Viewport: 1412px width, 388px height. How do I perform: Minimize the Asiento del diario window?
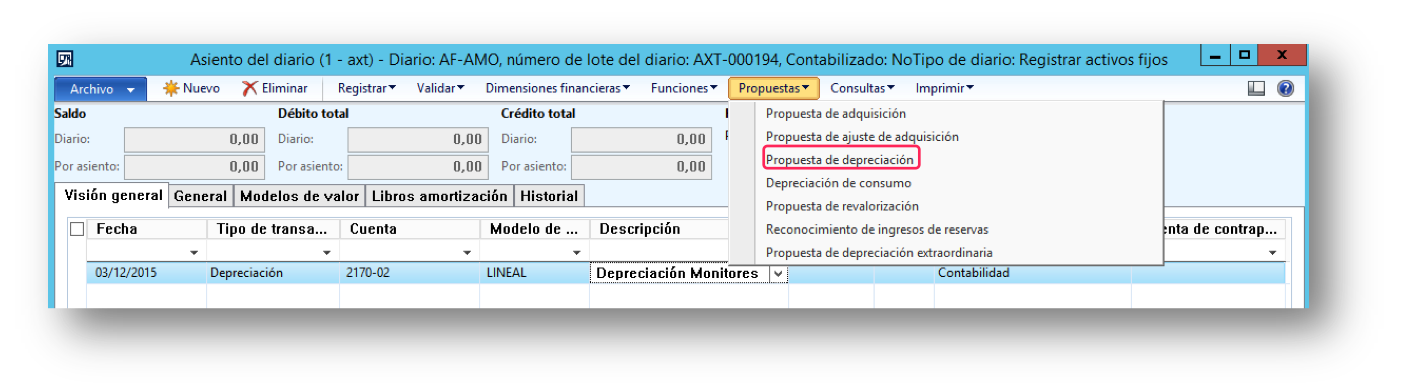(x=1214, y=55)
